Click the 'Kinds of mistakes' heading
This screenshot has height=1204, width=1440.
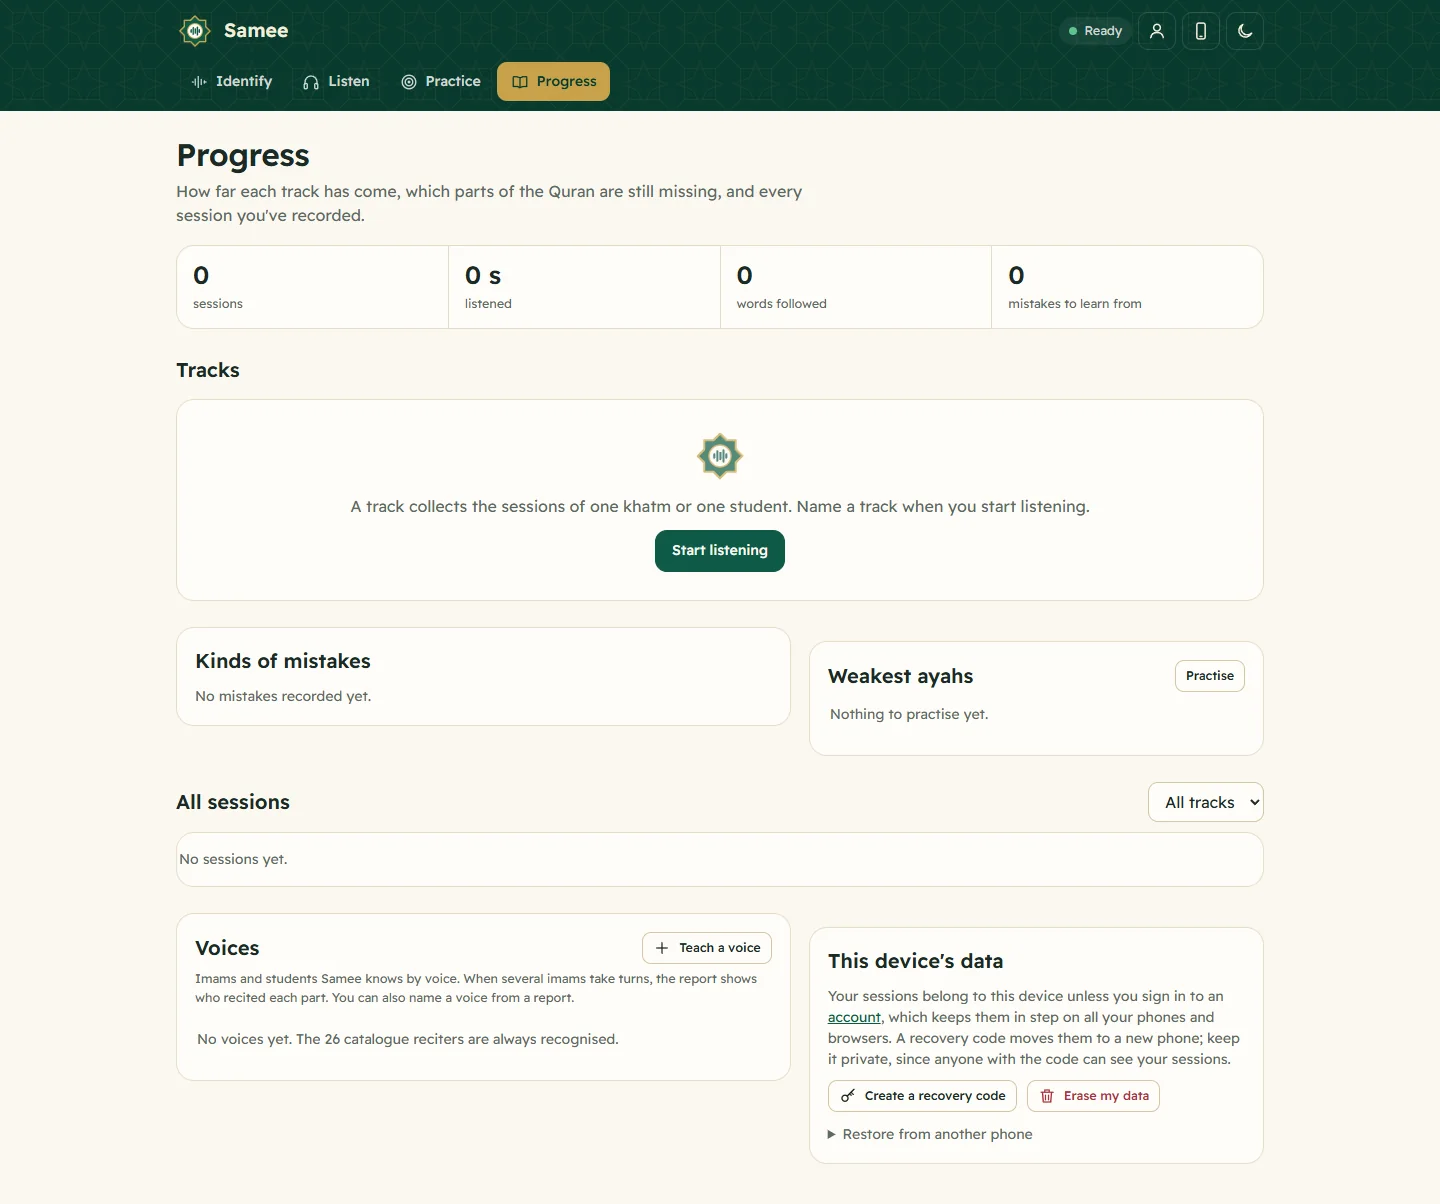(283, 661)
